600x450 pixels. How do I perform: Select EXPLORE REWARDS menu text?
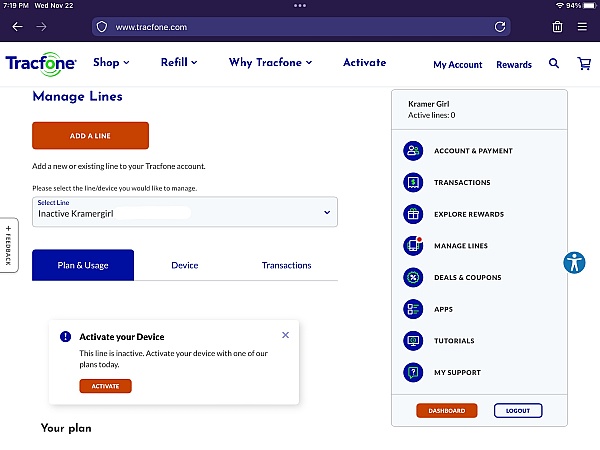(469, 214)
